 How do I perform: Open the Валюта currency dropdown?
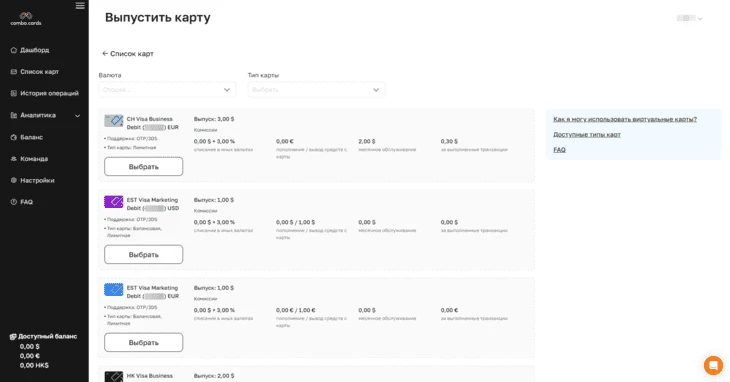pyautogui.click(x=167, y=89)
